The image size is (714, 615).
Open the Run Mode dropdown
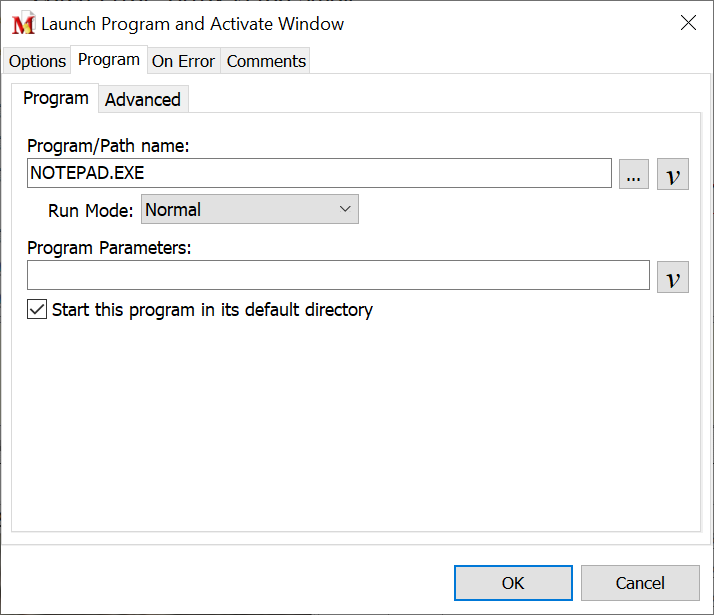250,210
